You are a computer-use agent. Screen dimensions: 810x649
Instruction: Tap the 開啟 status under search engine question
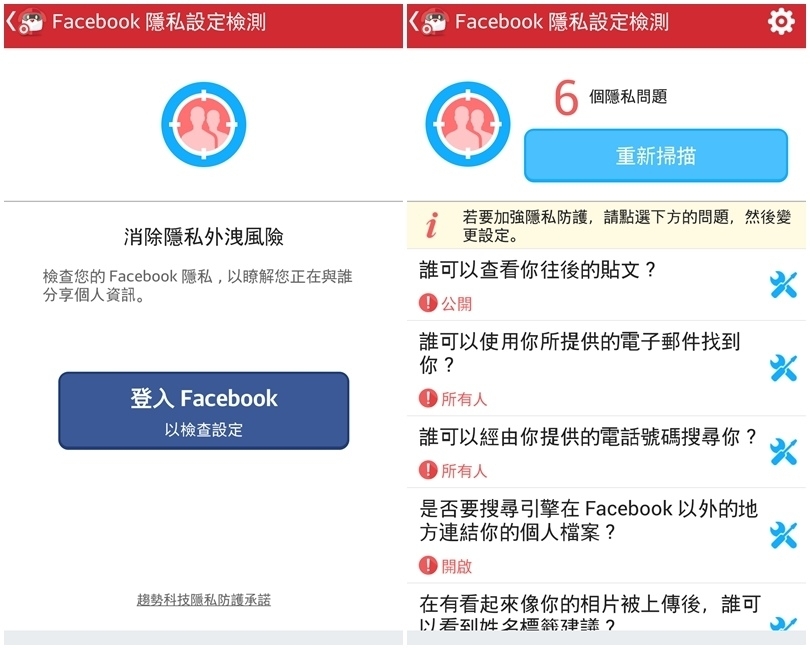(x=456, y=566)
